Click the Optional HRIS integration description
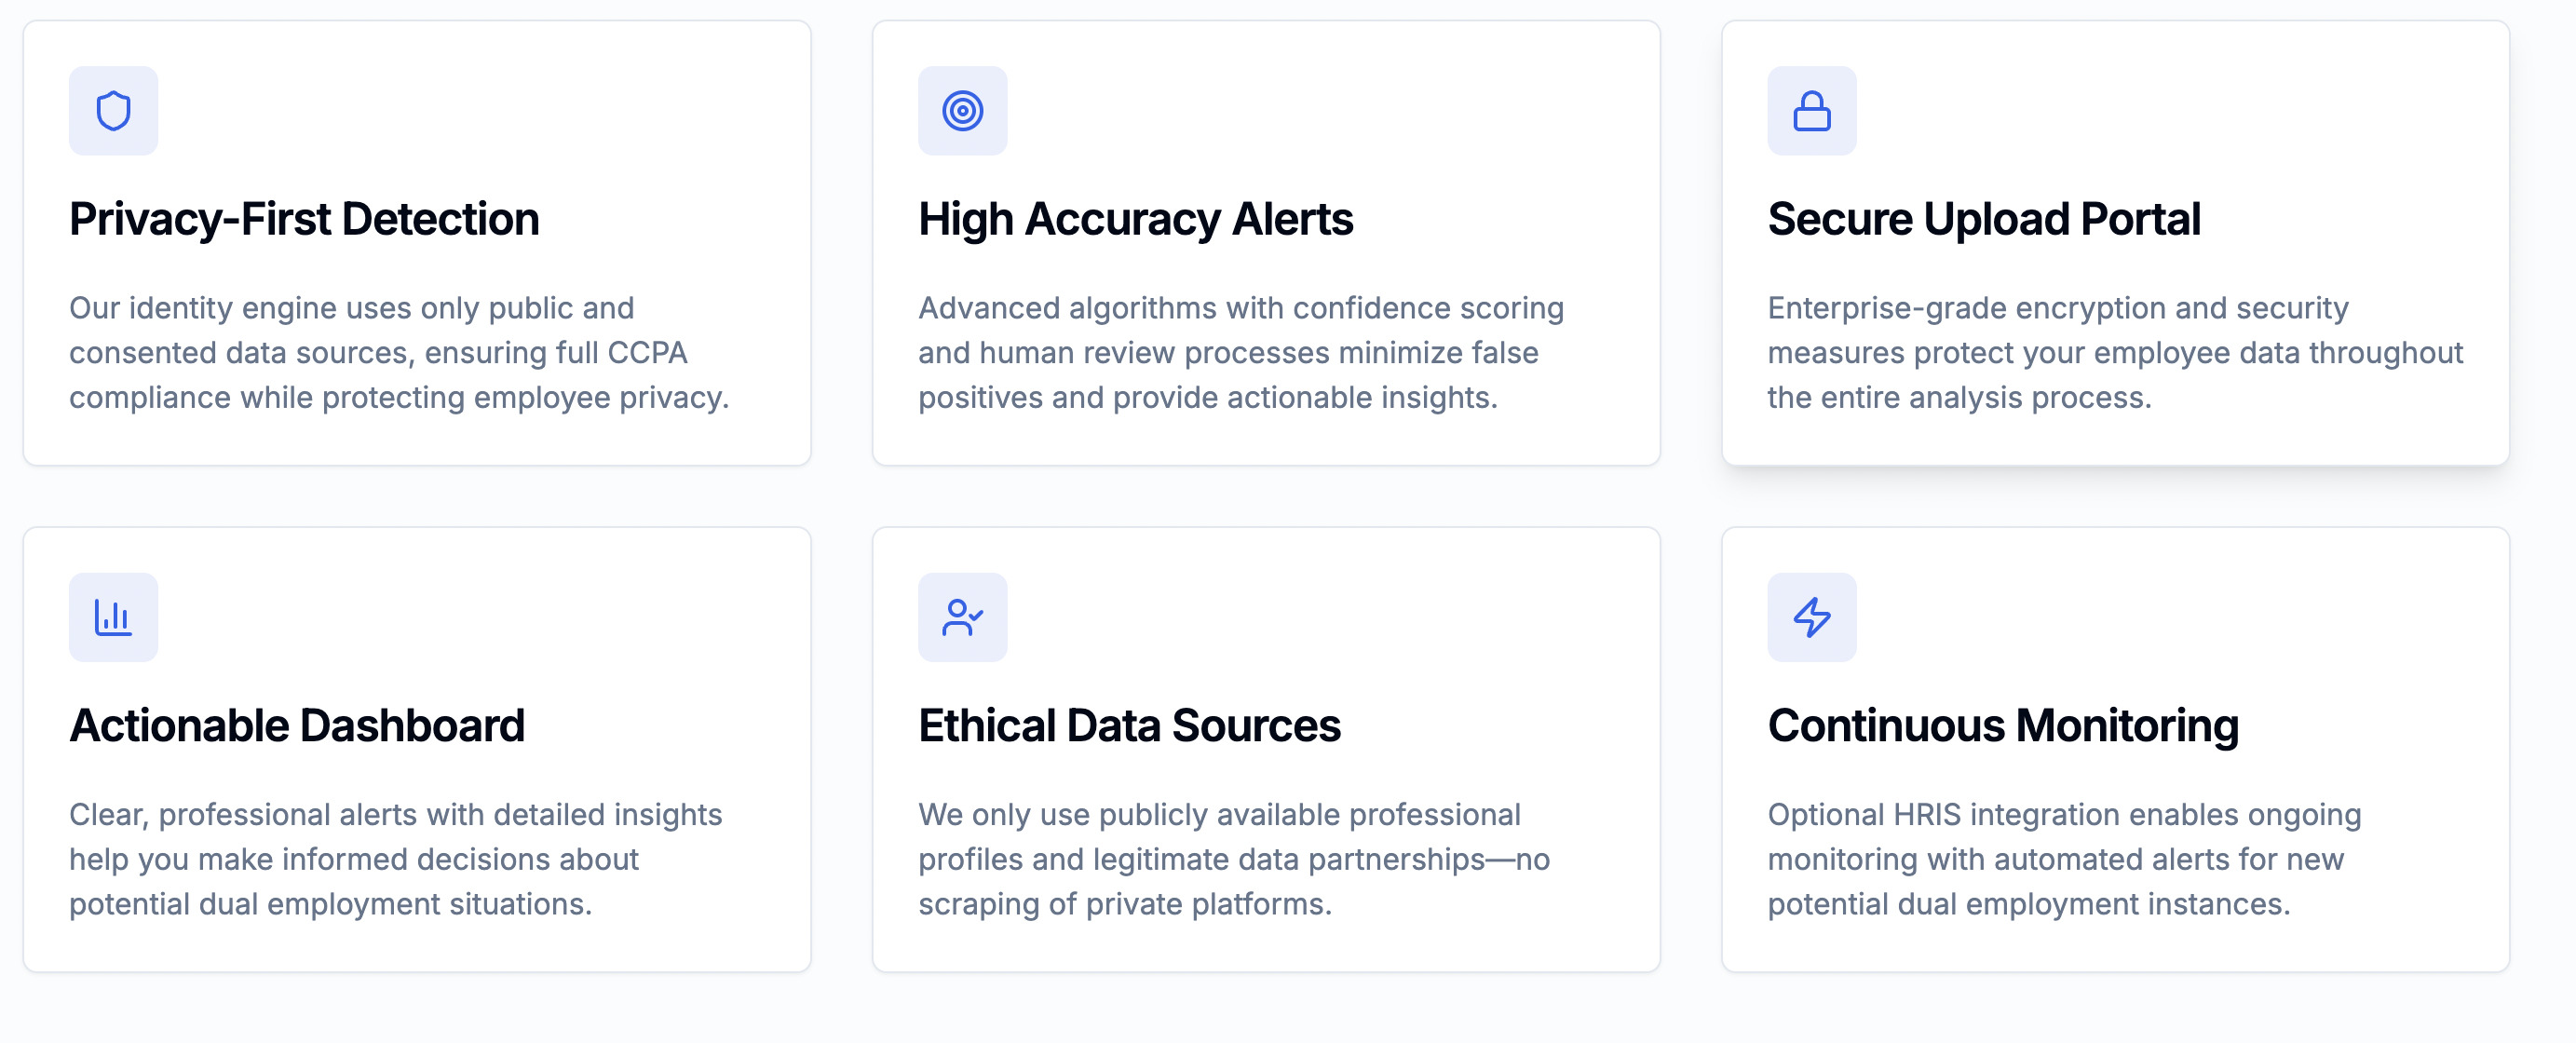2576x1043 pixels. [x=2064, y=859]
